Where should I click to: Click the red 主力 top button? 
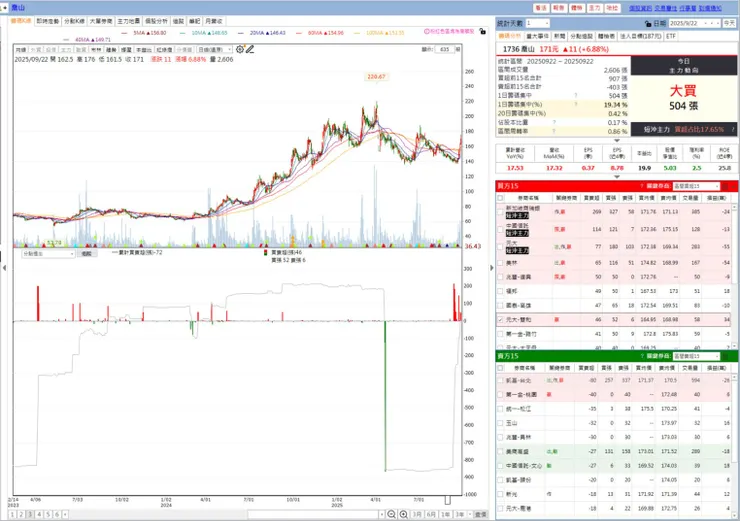tap(595, 8)
